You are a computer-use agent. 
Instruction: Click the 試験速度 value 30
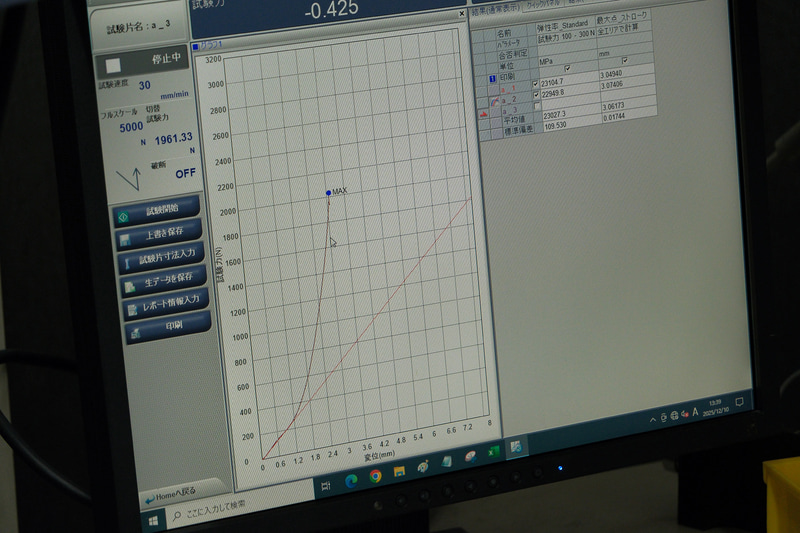tap(144, 85)
